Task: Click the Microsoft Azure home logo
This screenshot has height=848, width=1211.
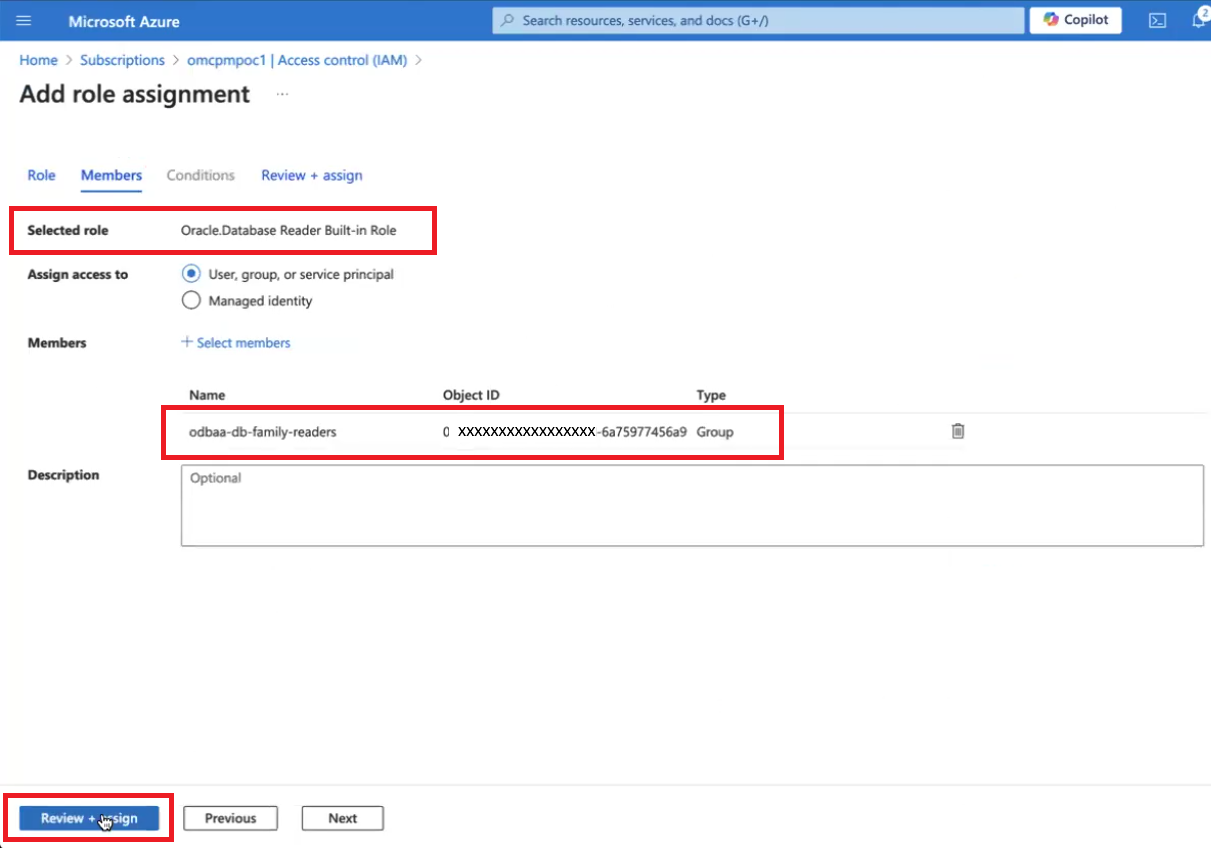Action: click(123, 20)
